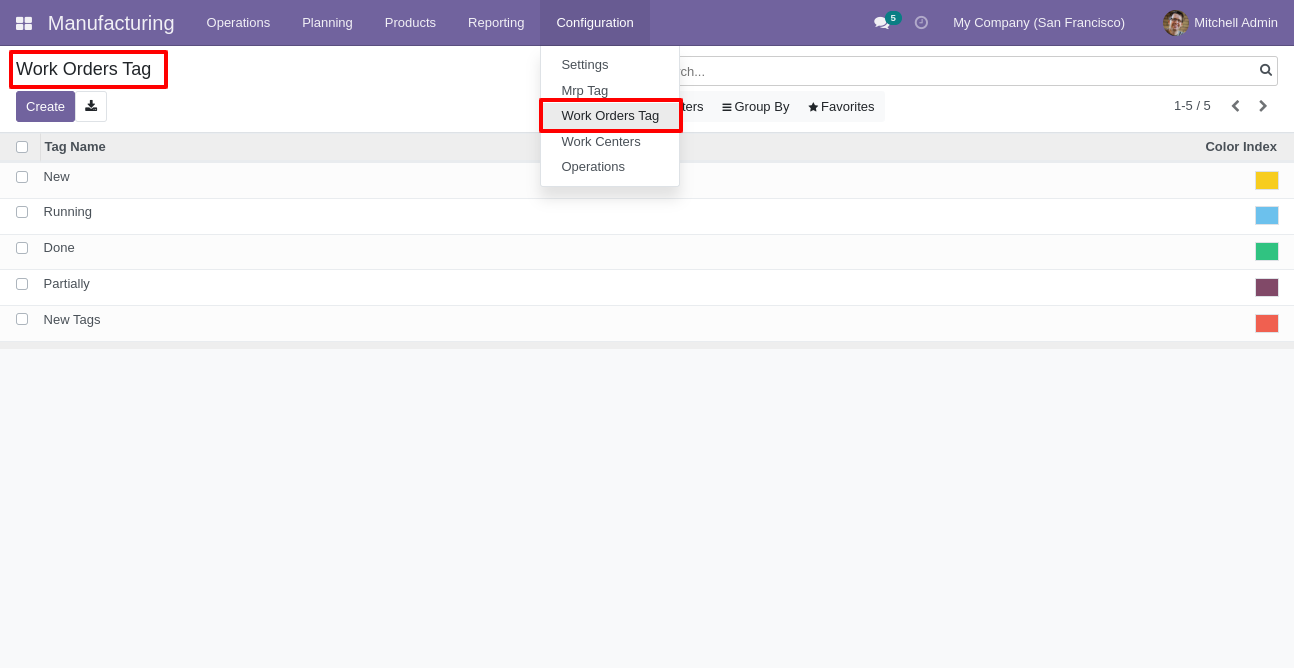Open the Mitchell Admin user menu

coord(1220,22)
